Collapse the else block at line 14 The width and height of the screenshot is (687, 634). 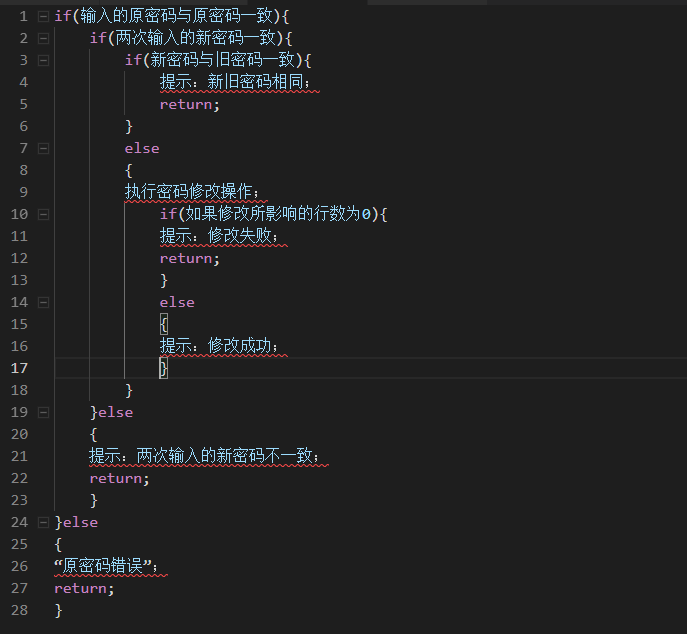click(43, 302)
